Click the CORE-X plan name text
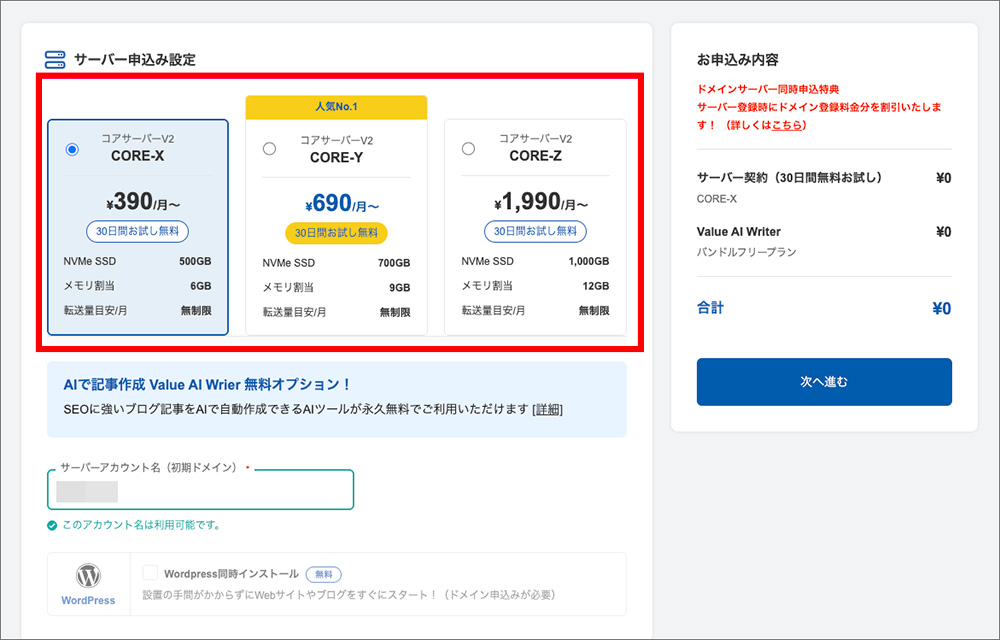 [x=137, y=156]
